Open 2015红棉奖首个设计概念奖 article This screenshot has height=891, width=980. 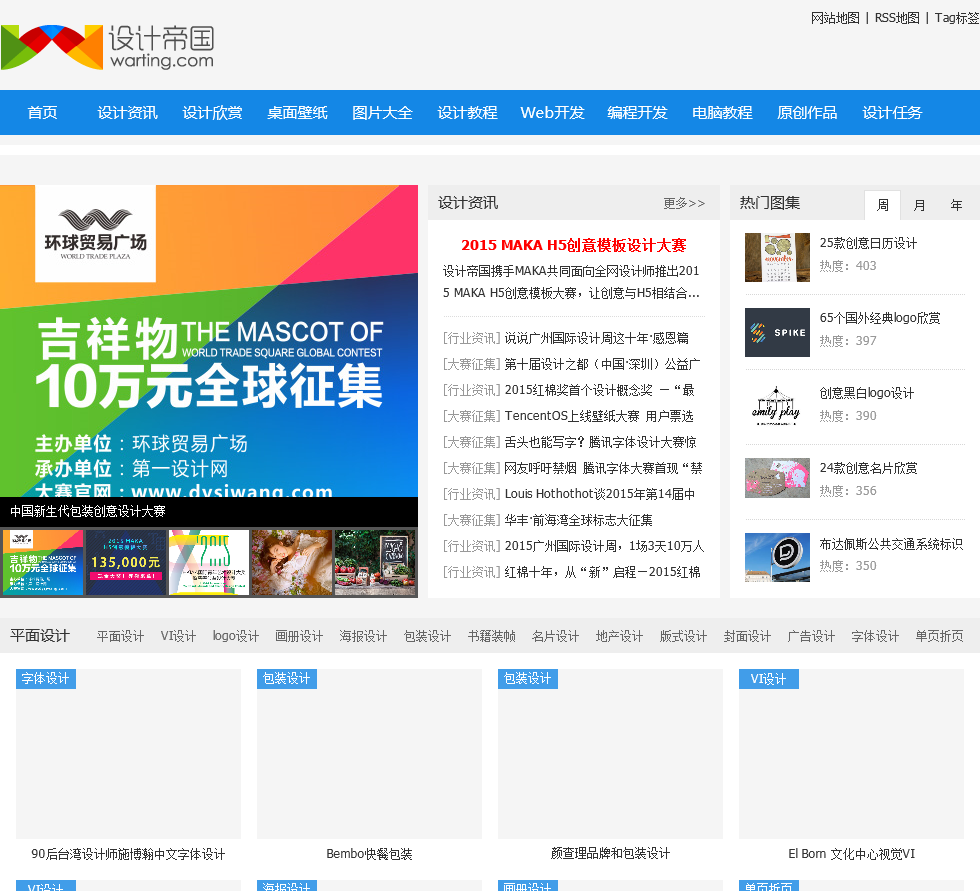tap(600, 391)
